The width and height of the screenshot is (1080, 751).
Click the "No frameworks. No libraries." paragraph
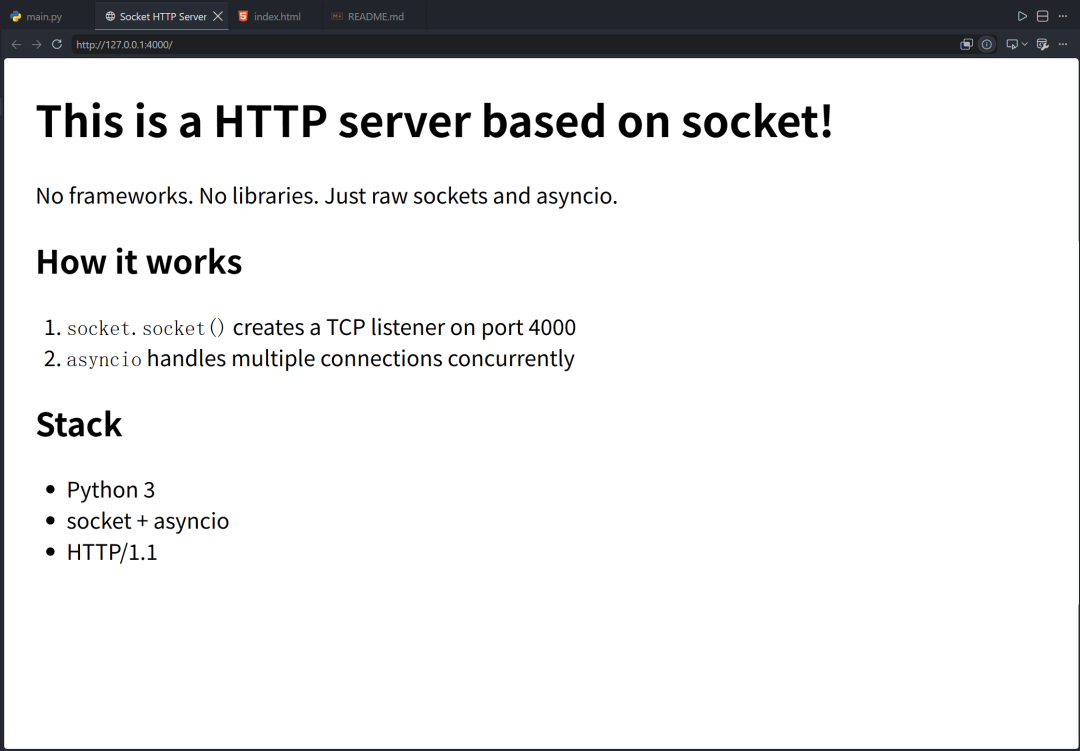coord(326,196)
